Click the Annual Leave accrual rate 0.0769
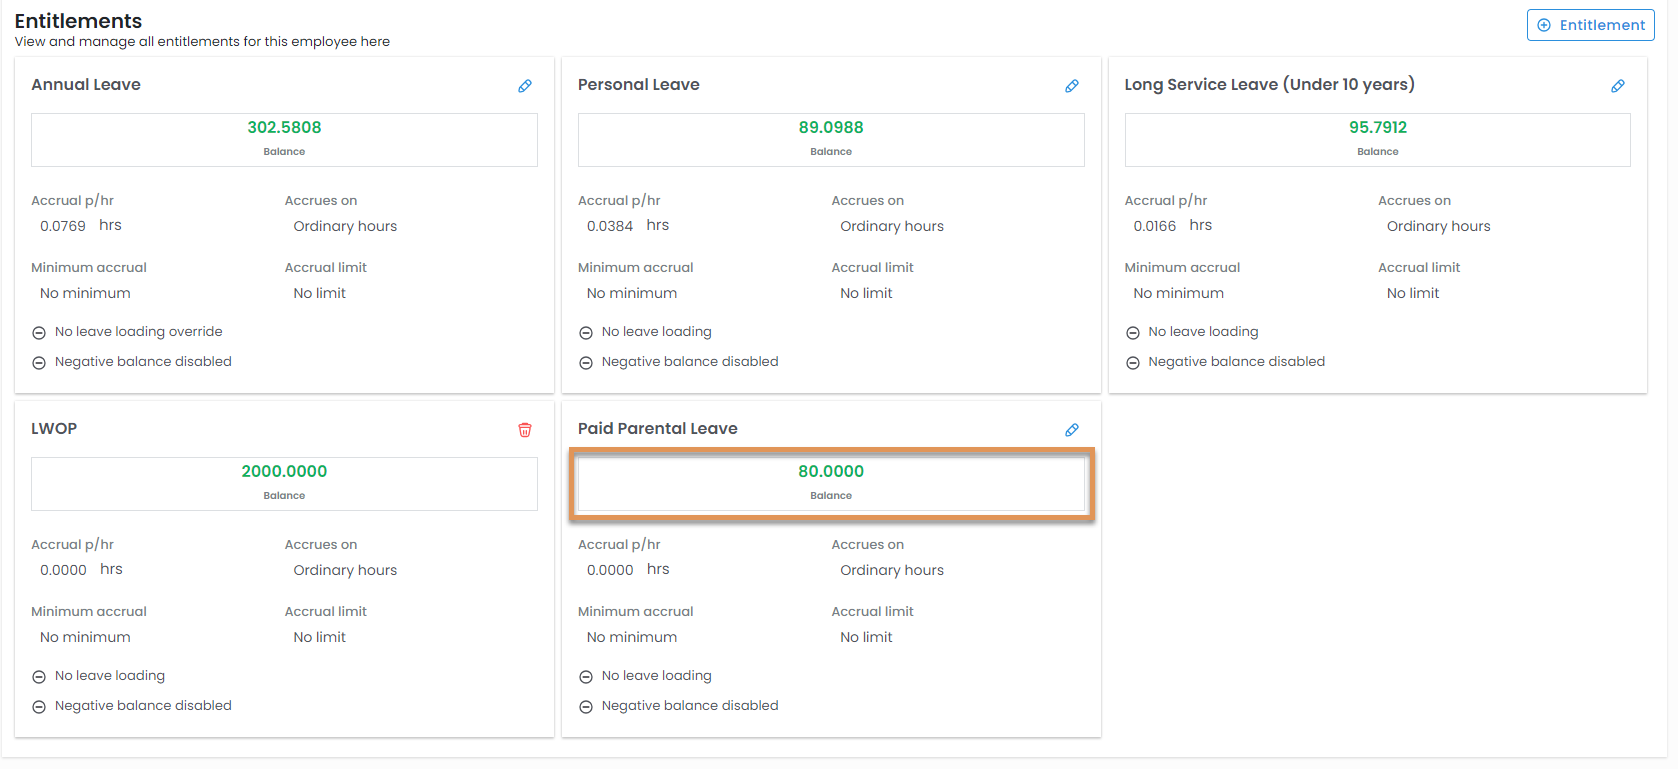This screenshot has width=1678, height=769. (x=63, y=226)
